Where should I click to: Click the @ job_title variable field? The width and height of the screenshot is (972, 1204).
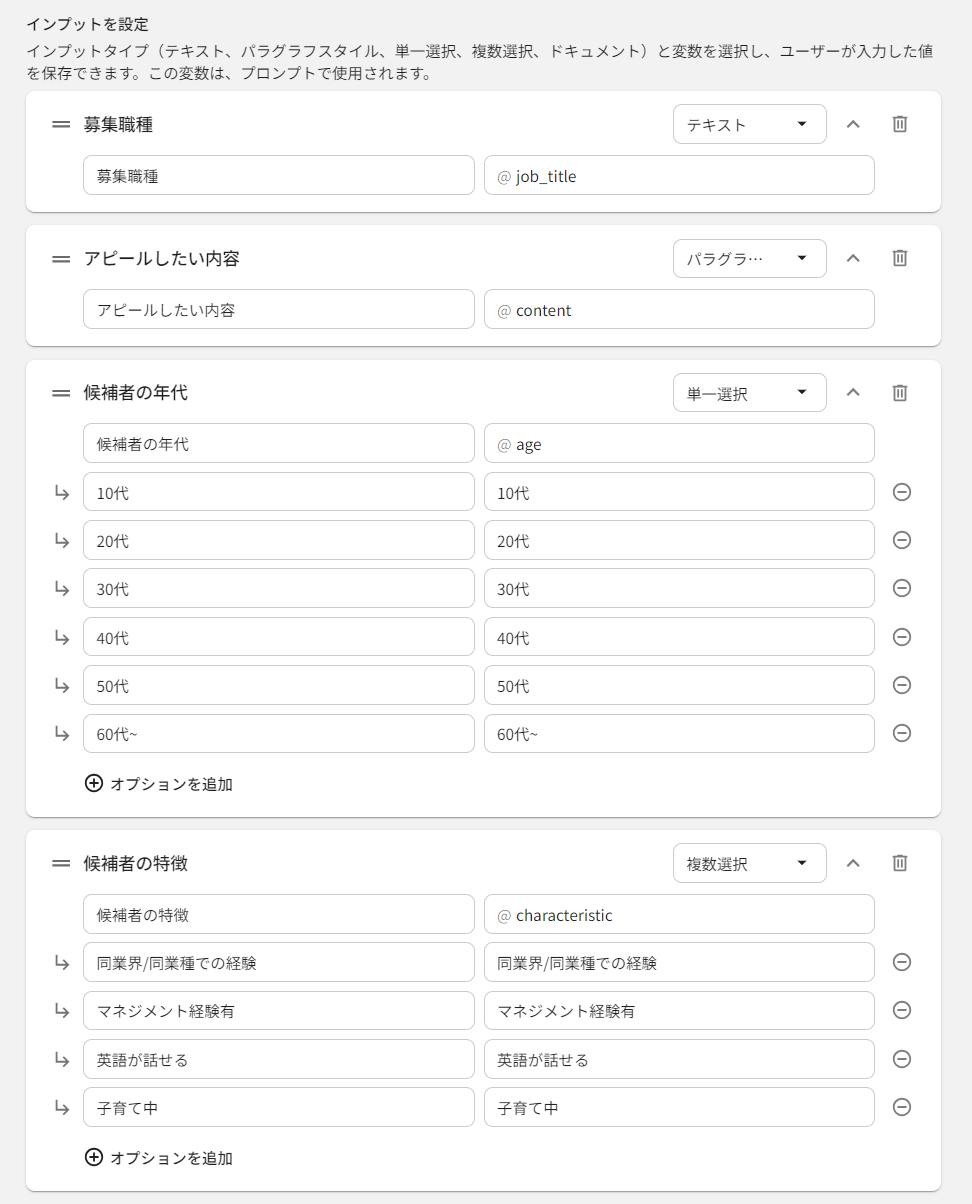click(679, 176)
